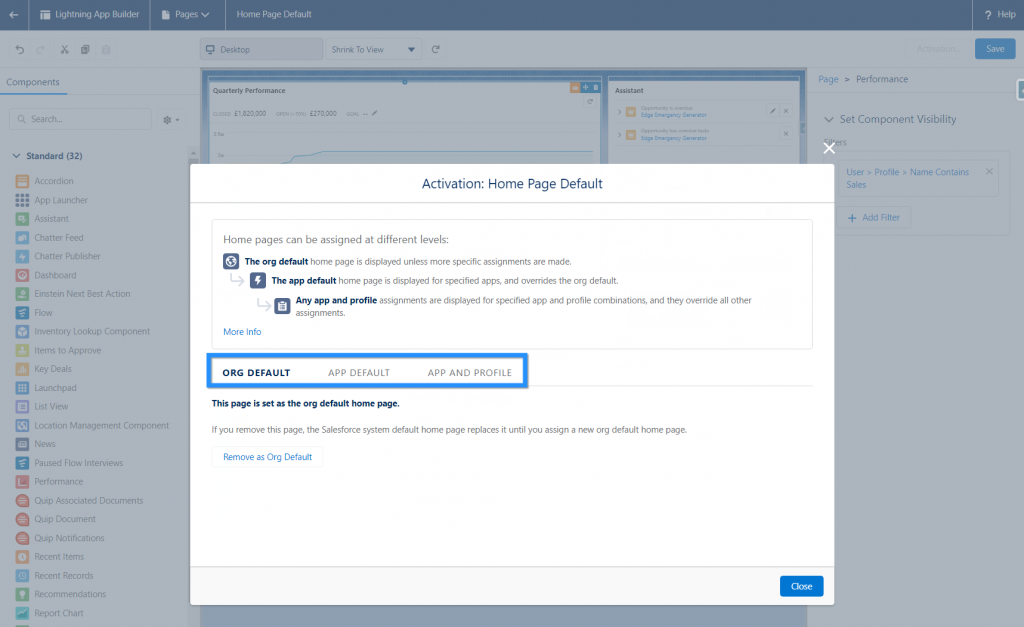Click Remove as Org Default button
The image size is (1024, 627).
pos(268,457)
